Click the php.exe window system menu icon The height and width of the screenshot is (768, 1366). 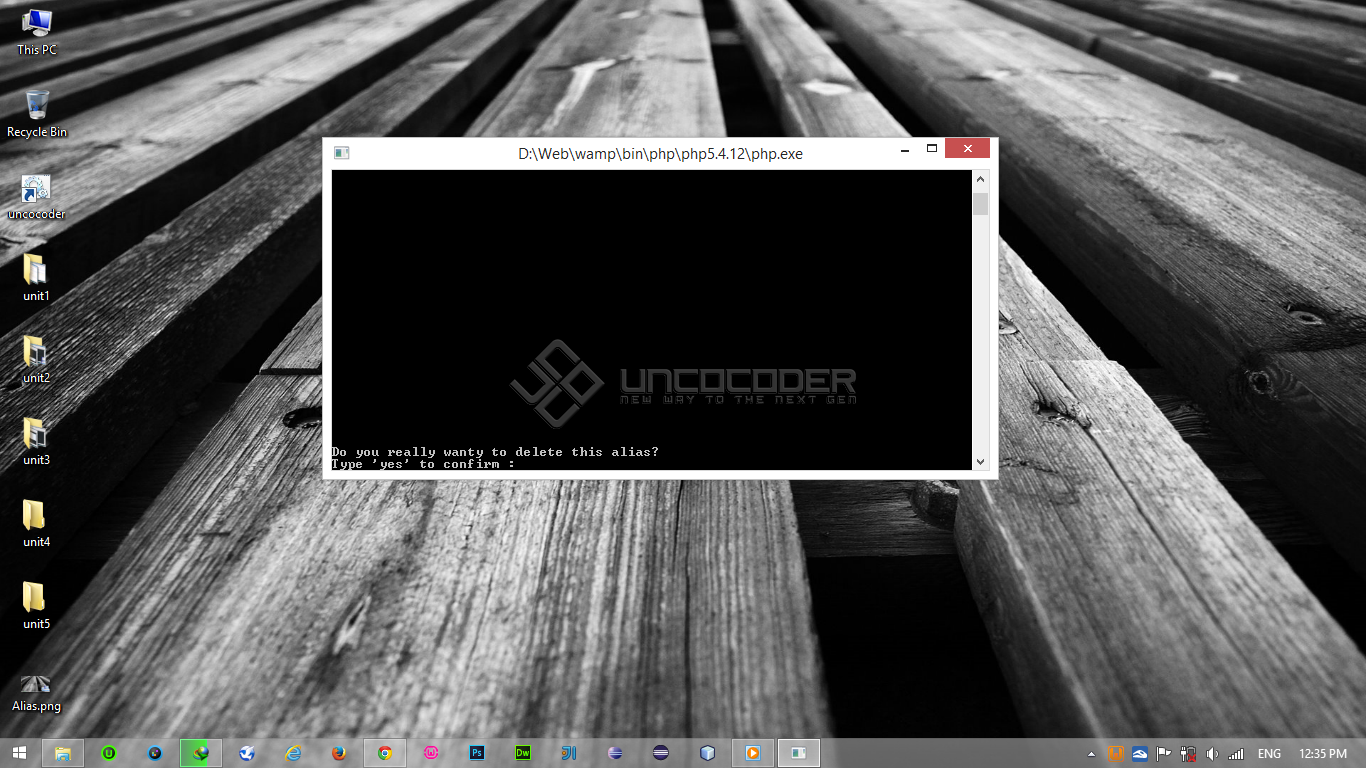[341, 153]
